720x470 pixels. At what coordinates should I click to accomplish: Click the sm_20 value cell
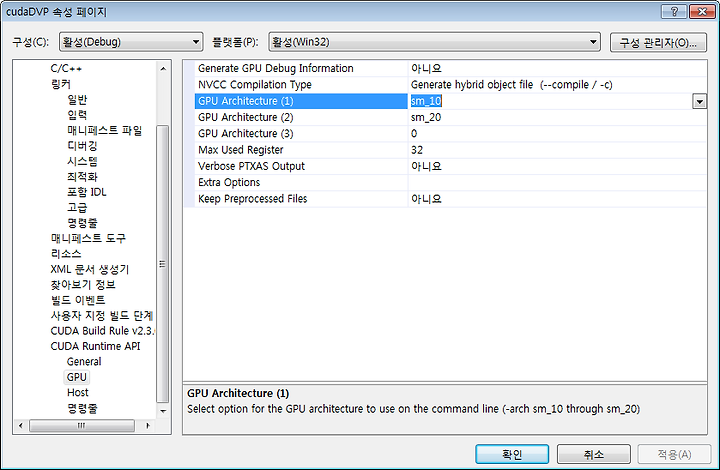[557, 118]
